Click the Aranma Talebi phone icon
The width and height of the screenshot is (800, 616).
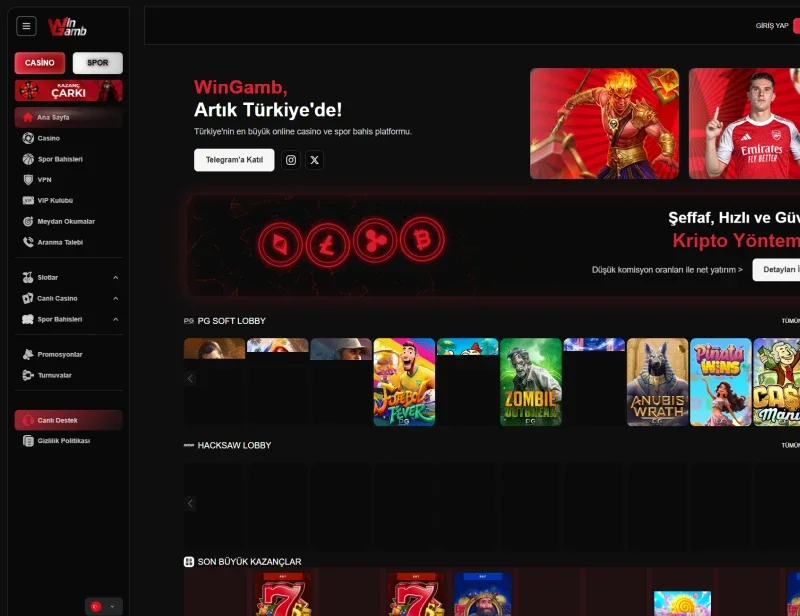(x=28, y=242)
